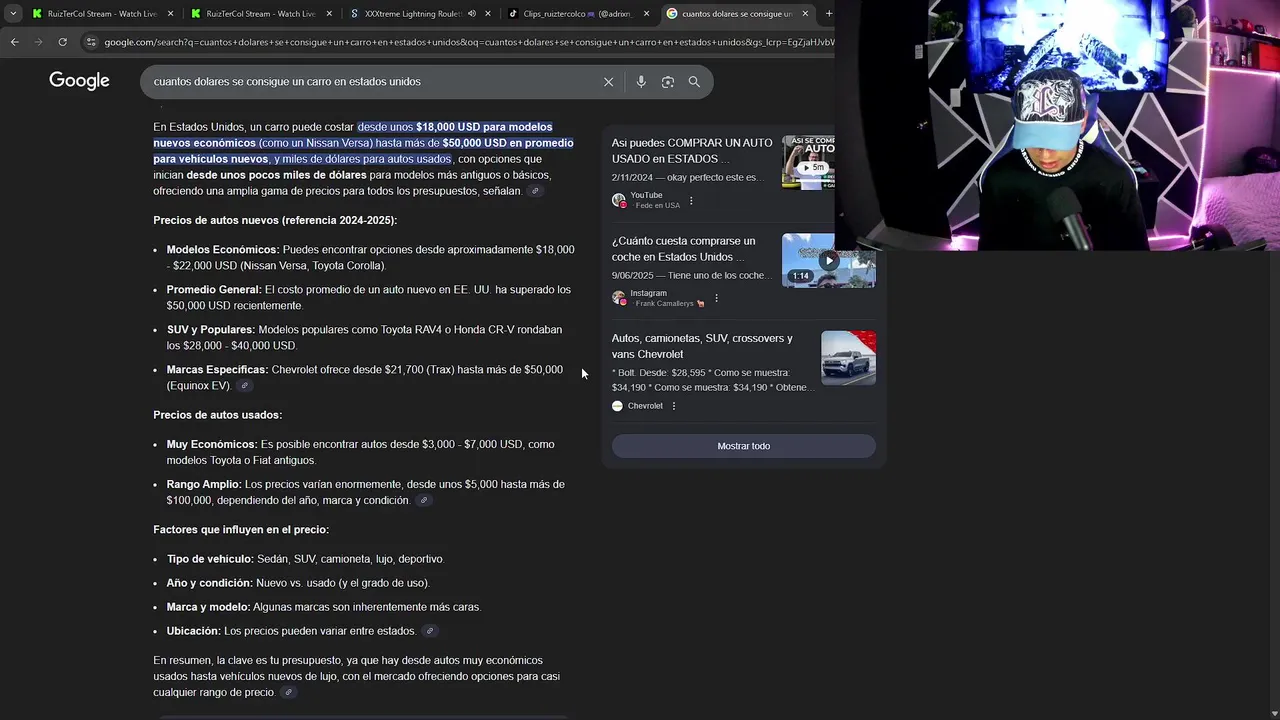Submit search with magnifier icon
The width and height of the screenshot is (1280, 720).
click(x=694, y=82)
